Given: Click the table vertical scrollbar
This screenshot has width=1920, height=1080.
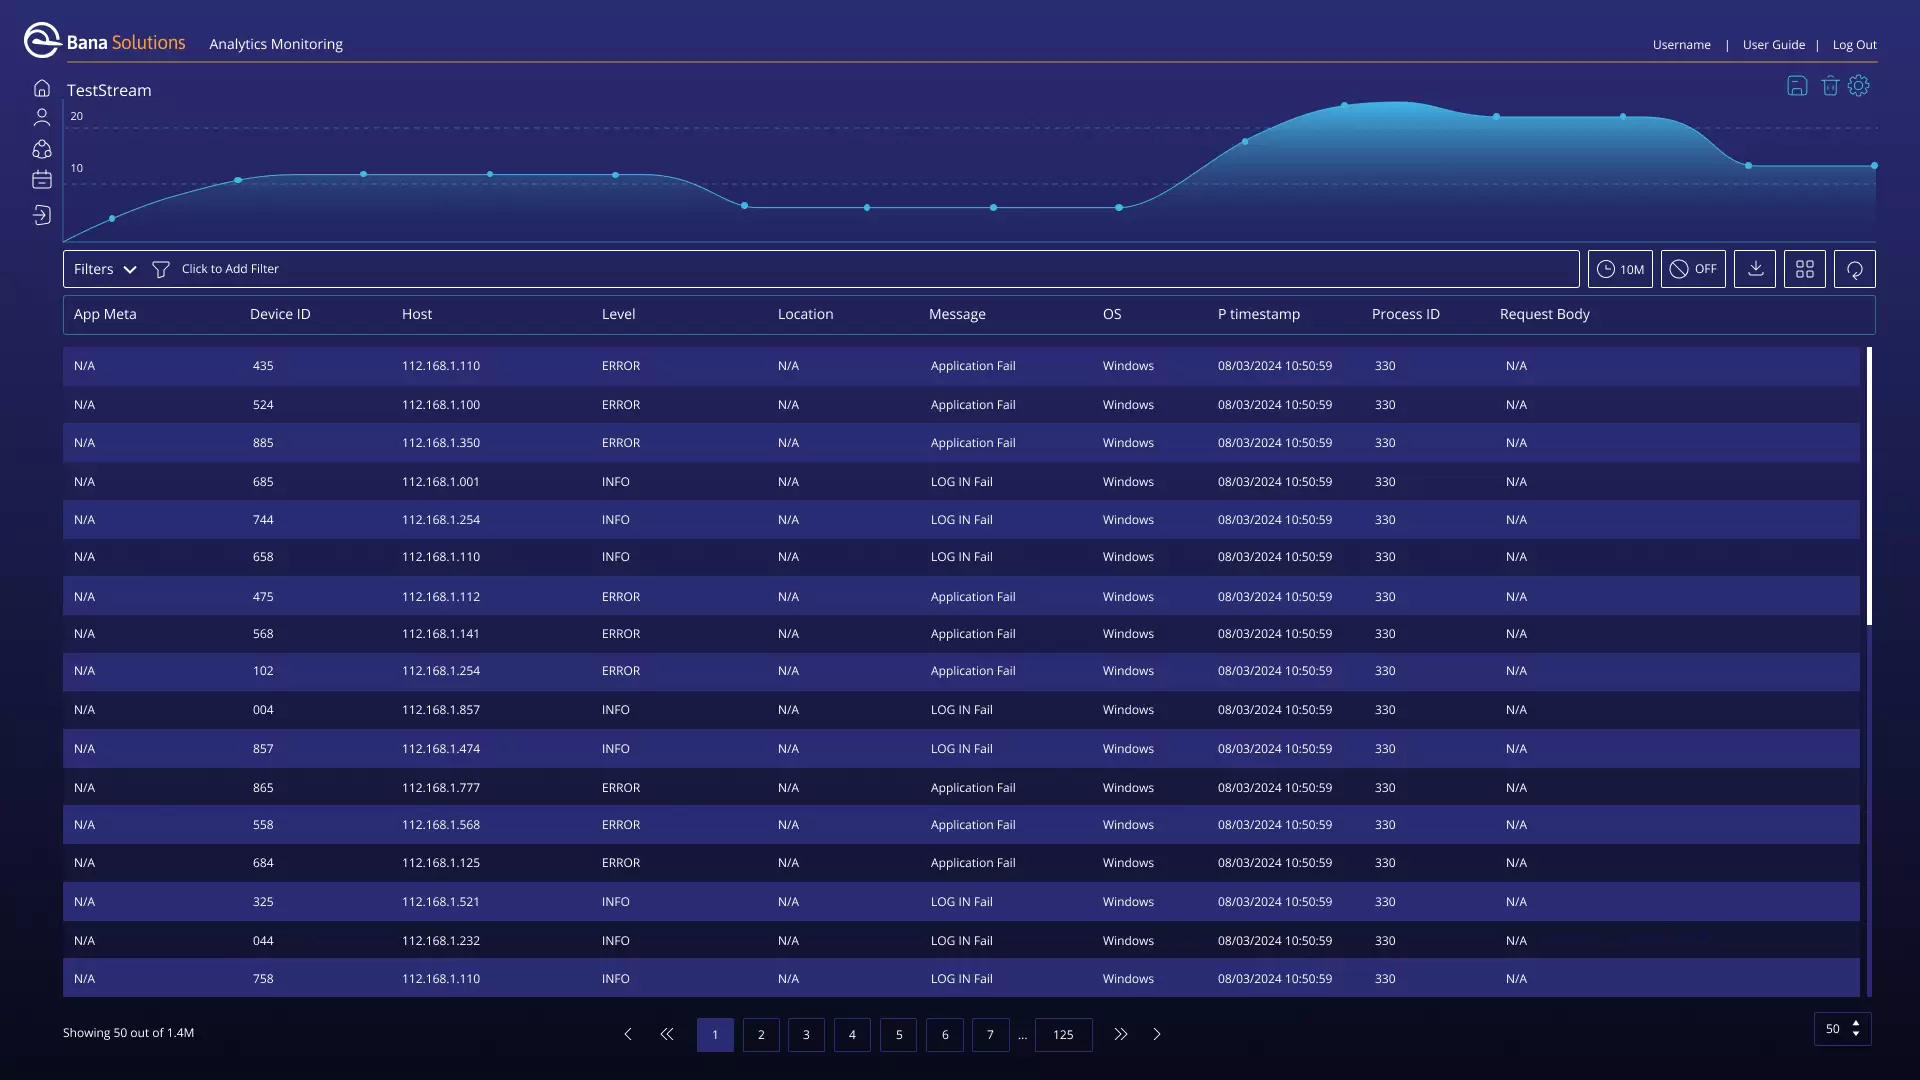Looking at the screenshot, I should click(1868, 486).
